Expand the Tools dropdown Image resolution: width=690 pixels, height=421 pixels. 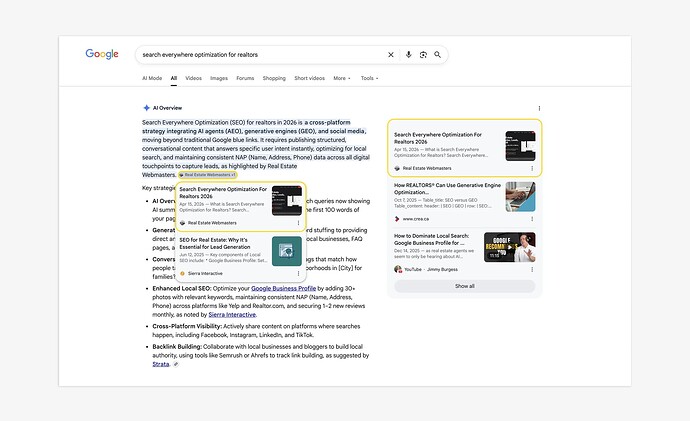[x=370, y=78]
